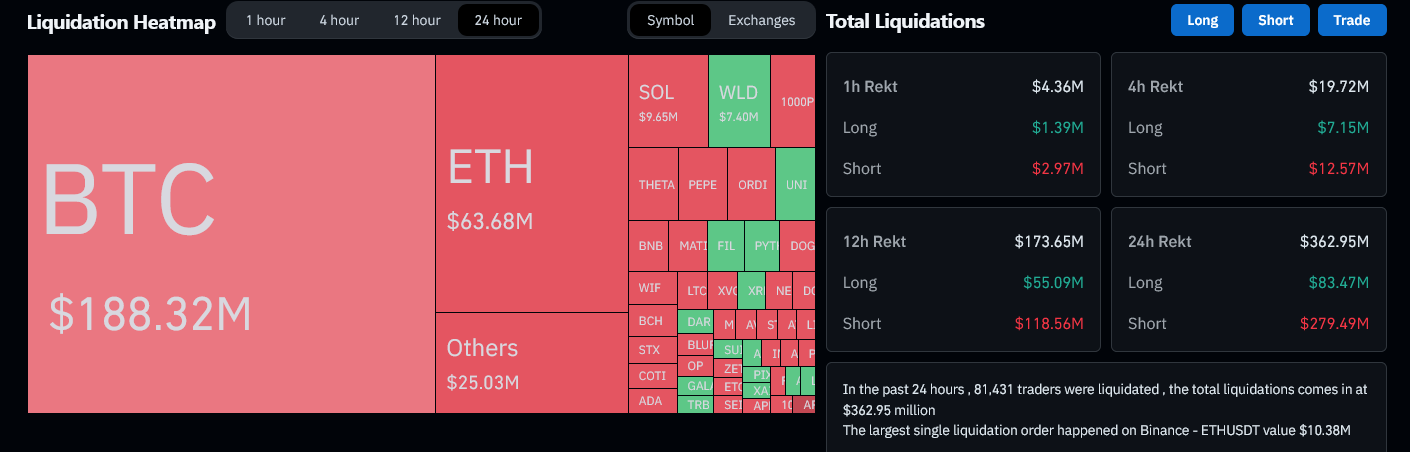
Task: Click the Total Liquidations heading
Action: click(x=906, y=21)
